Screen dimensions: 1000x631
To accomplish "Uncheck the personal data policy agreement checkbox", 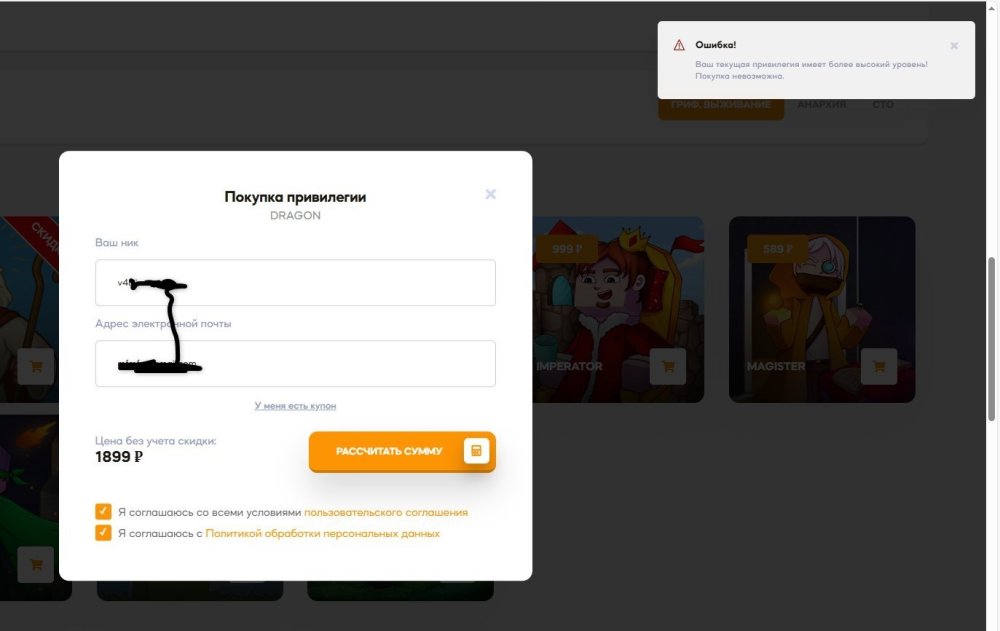I will [103, 533].
